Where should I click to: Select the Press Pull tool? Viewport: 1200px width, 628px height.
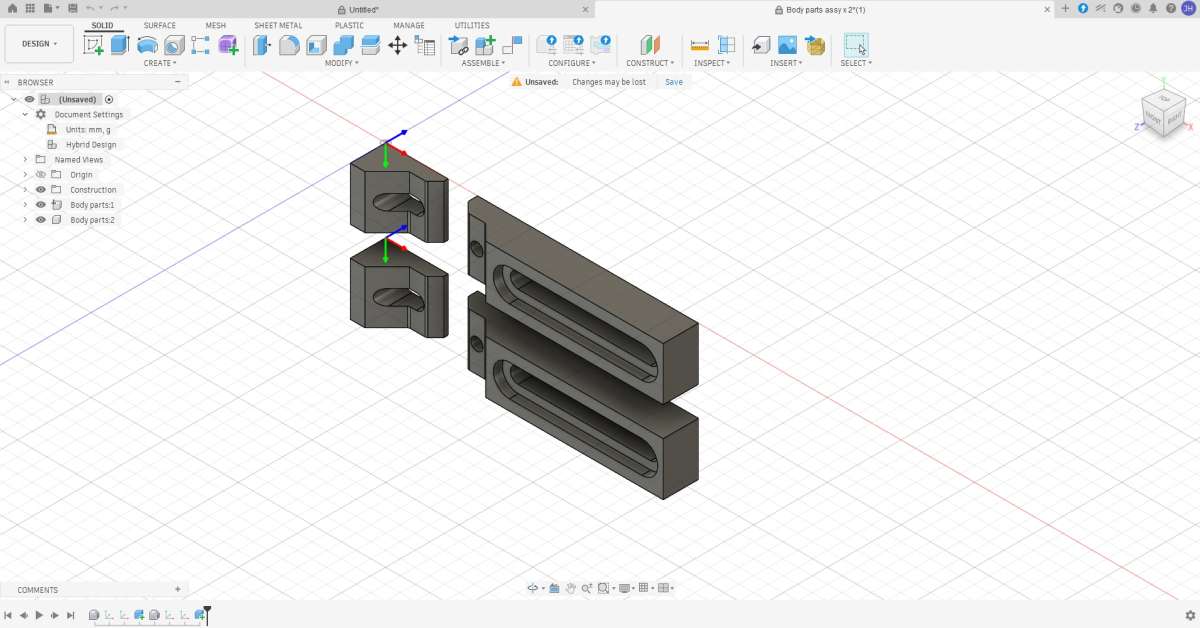click(x=263, y=45)
